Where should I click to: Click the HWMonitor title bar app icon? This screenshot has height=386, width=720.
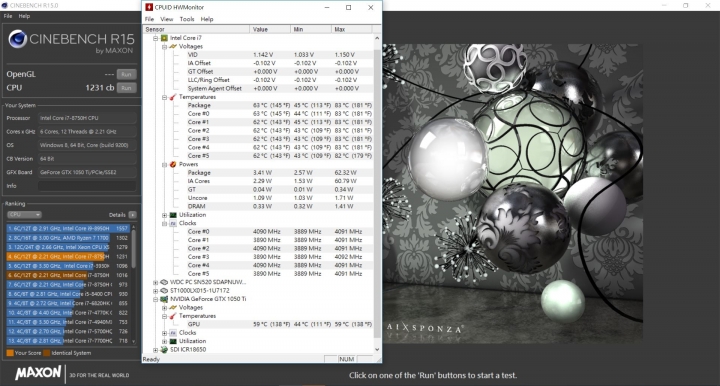tap(149, 7)
